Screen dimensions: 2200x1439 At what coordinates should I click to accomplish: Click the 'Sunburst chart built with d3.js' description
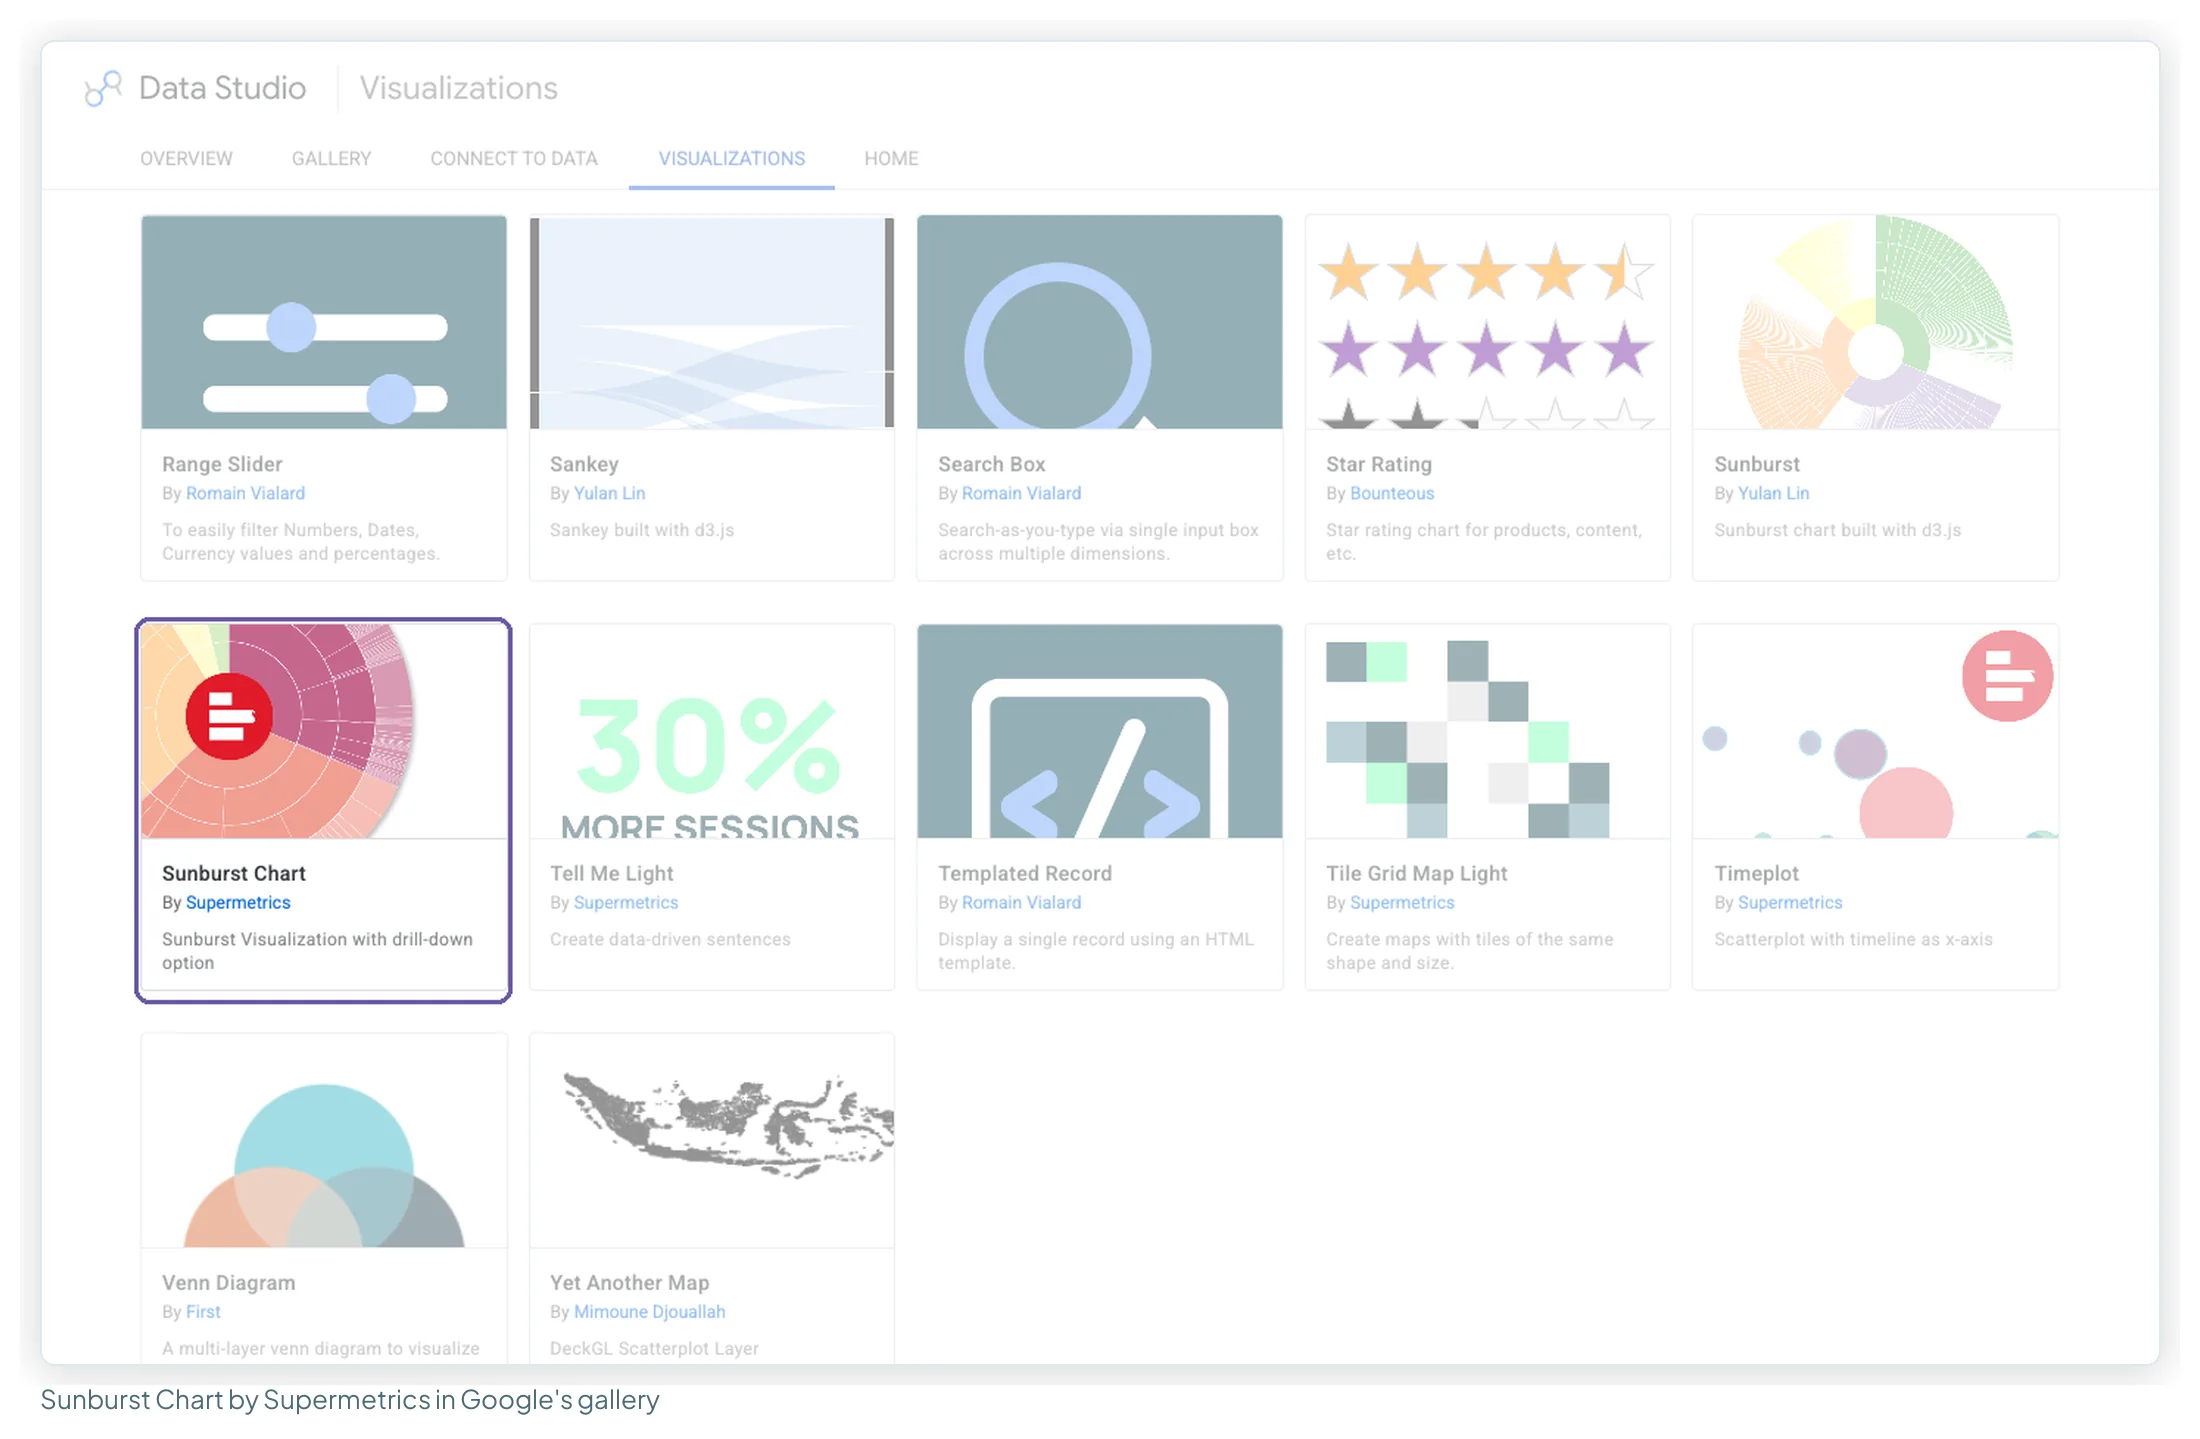[x=1837, y=529]
